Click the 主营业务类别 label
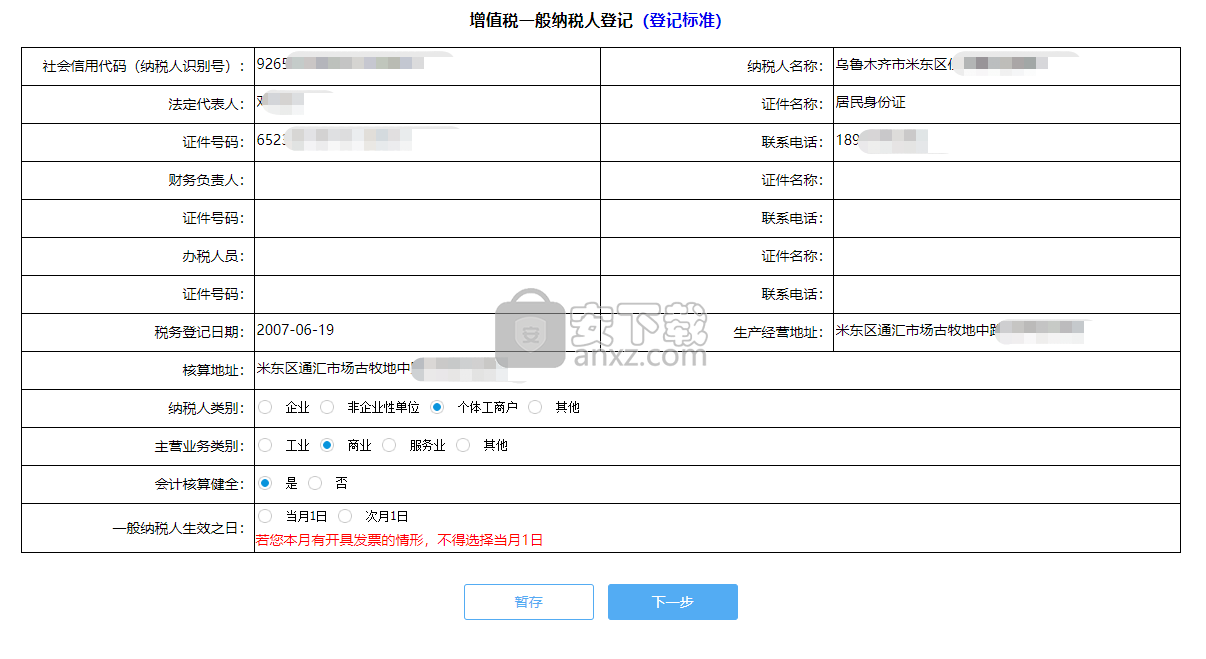This screenshot has height=659, width=1206. [x=199, y=447]
